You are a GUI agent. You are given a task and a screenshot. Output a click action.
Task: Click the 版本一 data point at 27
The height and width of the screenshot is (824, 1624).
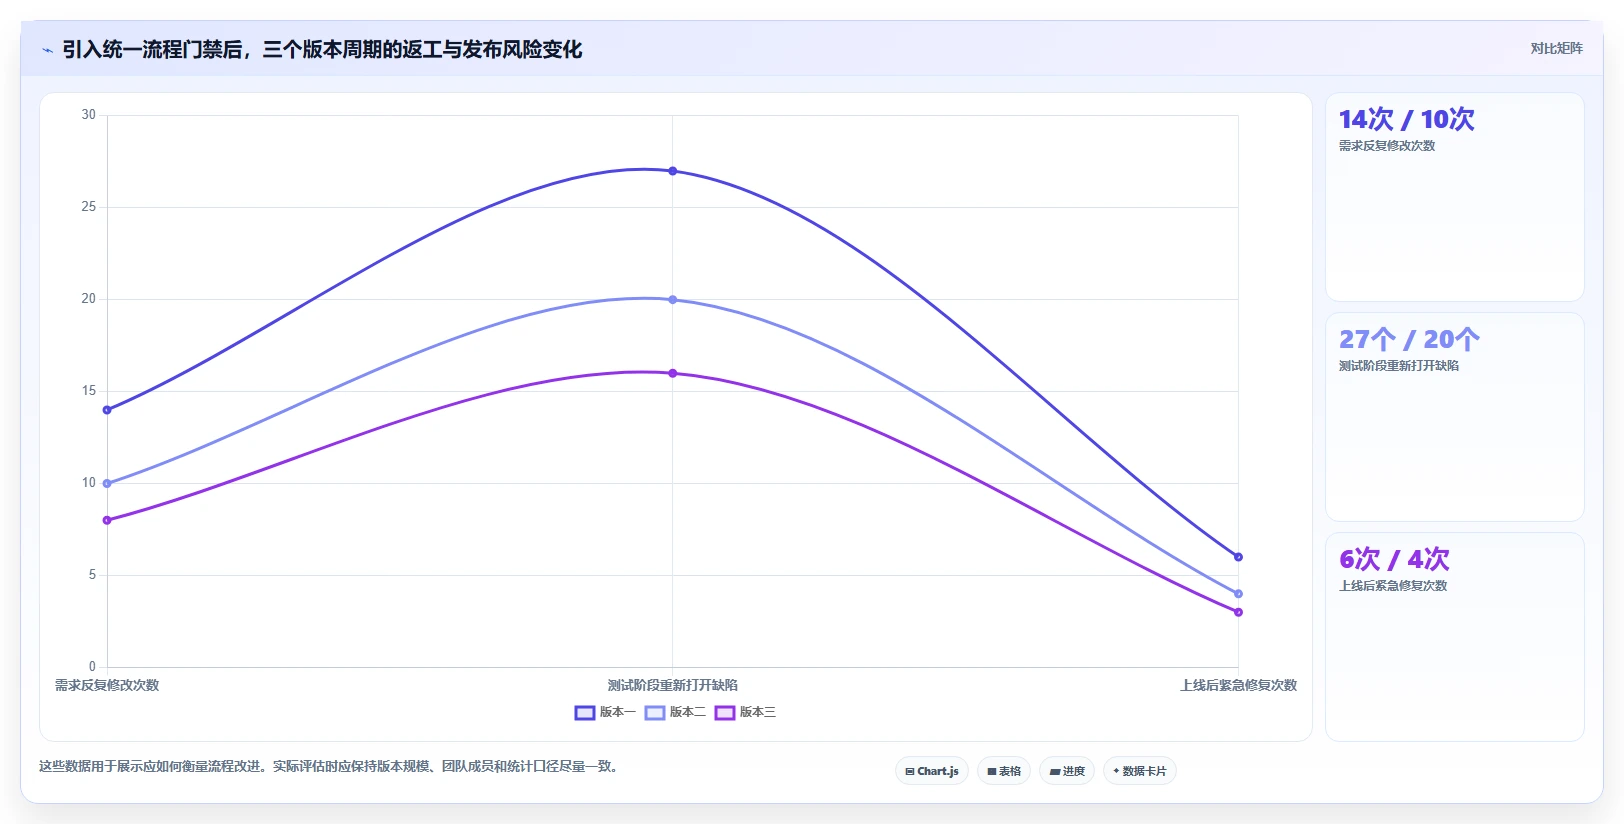[673, 171]
